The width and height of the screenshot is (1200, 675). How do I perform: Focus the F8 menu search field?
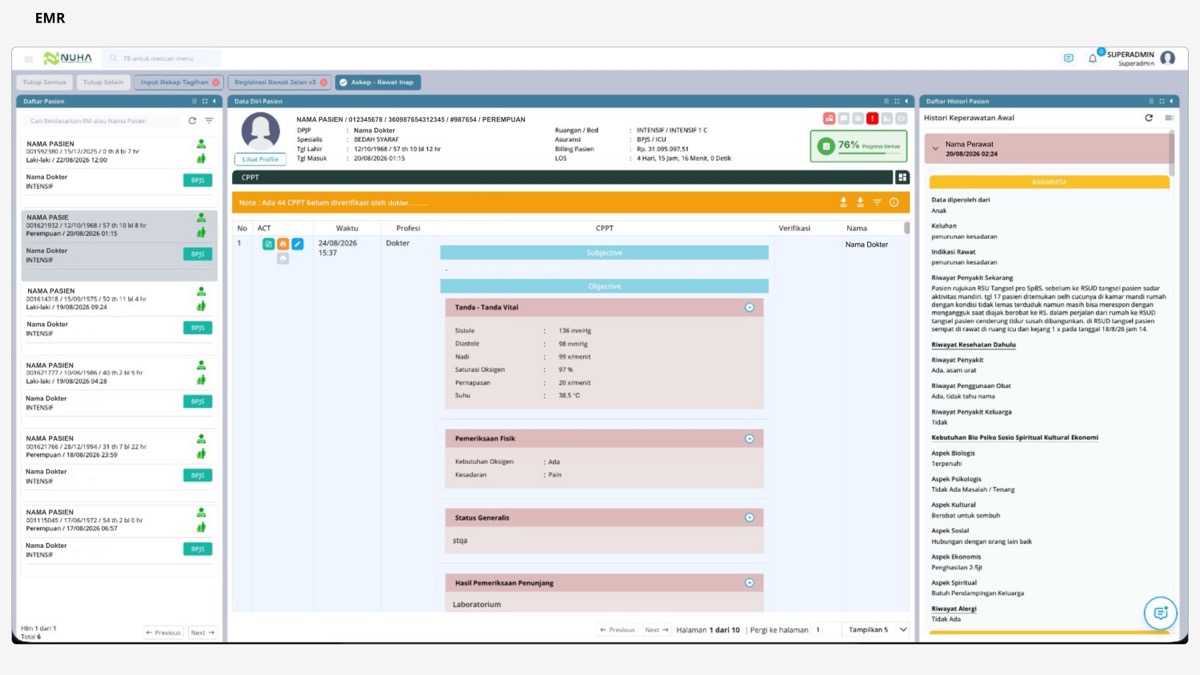[160, 59]
